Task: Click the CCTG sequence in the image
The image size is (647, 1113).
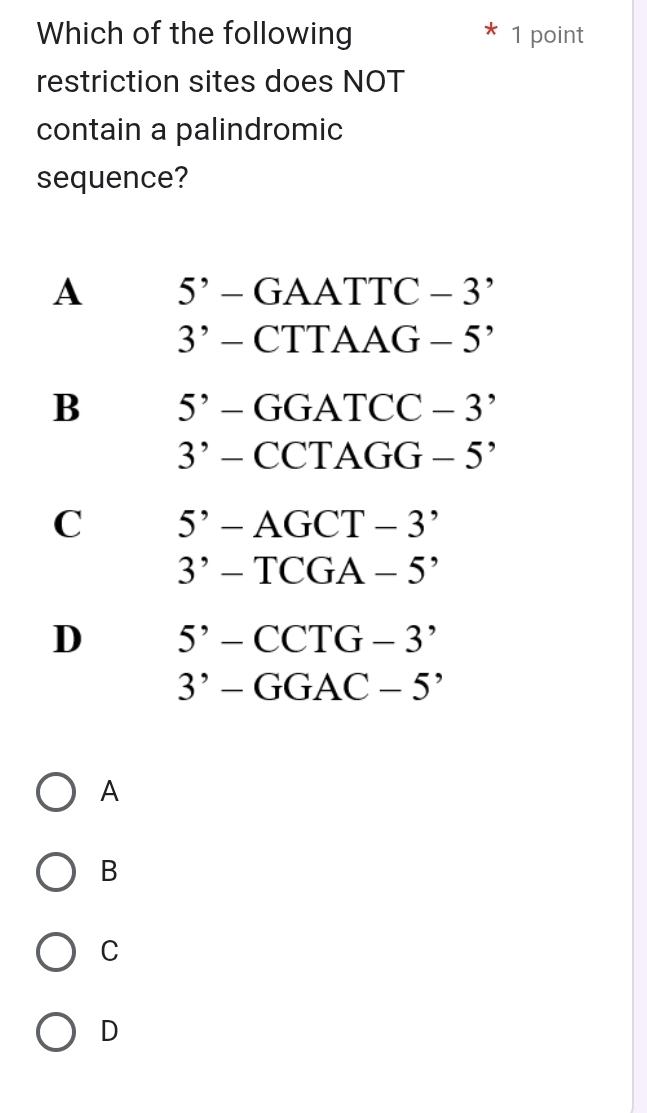Action: tap(311, 637)
